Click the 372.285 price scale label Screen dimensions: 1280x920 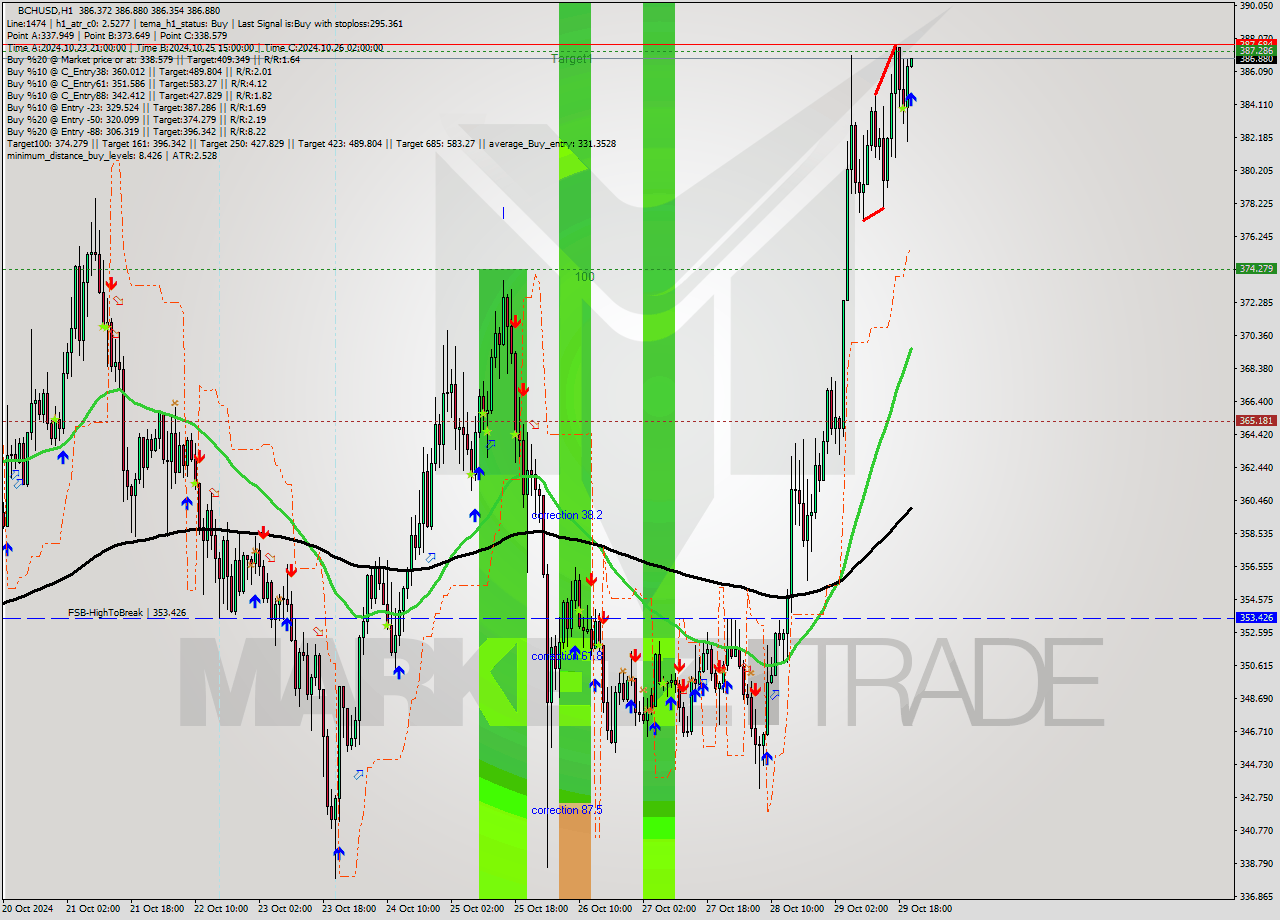point(1256,303)
